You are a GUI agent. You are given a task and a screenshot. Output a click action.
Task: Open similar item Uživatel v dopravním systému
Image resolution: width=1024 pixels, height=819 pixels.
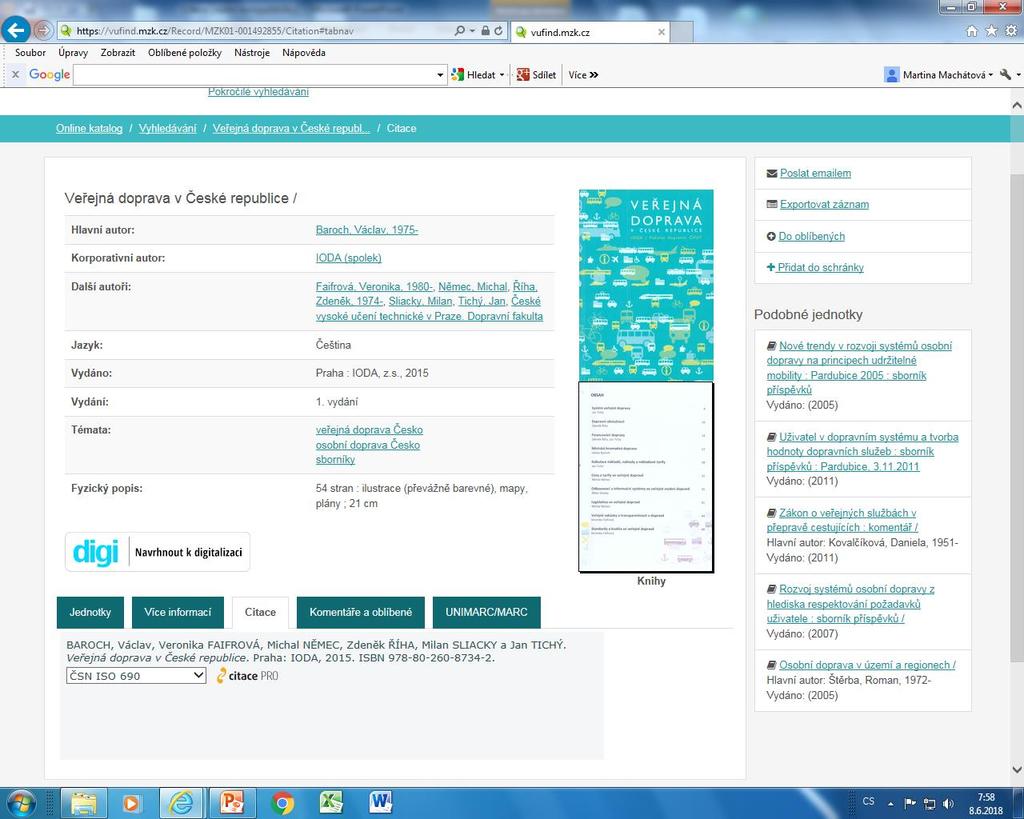tap(862, 451)
